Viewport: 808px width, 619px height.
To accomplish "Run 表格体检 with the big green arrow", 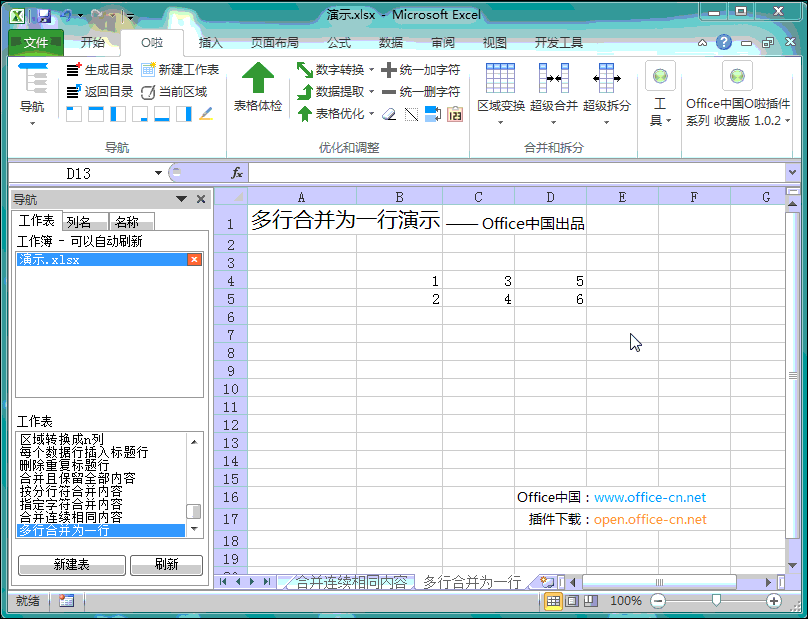I will coord(258,87).
